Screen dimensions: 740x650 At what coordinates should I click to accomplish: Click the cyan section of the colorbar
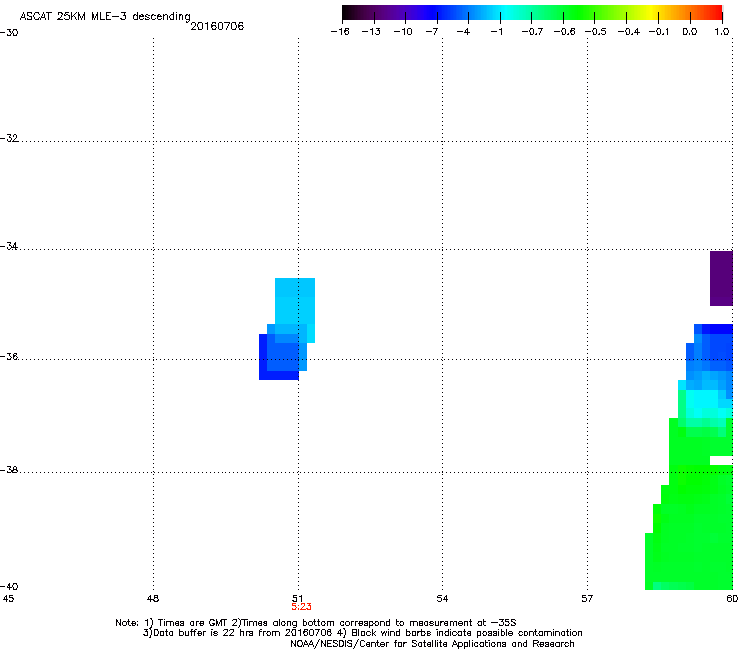tap(505, 12)
